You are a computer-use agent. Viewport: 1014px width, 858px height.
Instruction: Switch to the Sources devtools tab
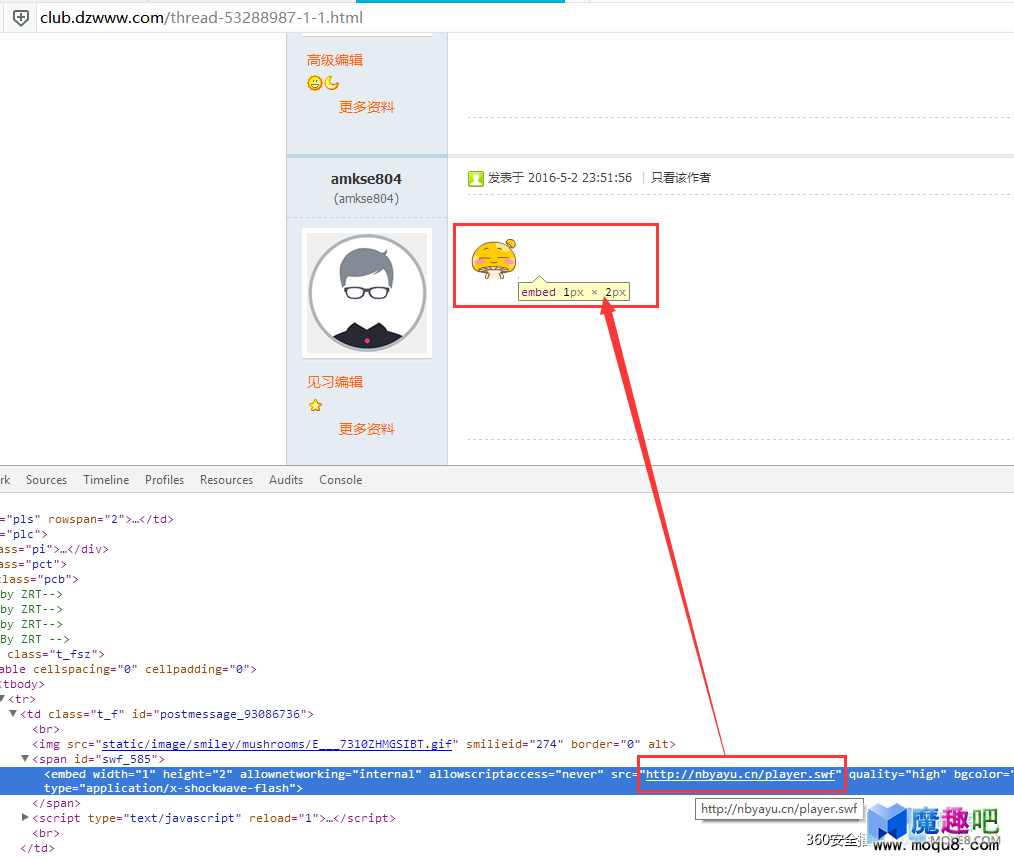(47, 480)
